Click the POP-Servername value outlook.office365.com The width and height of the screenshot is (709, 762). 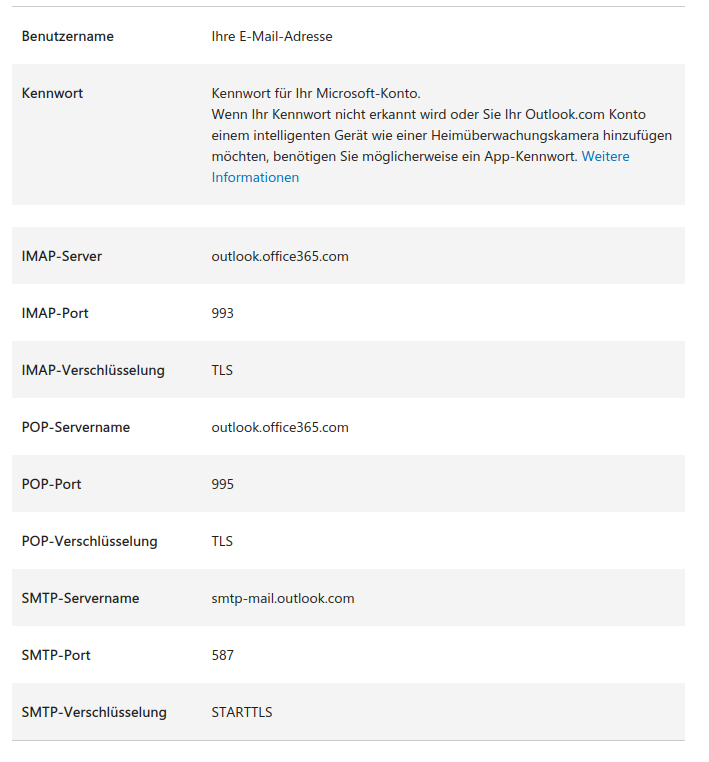coord(280,427)
